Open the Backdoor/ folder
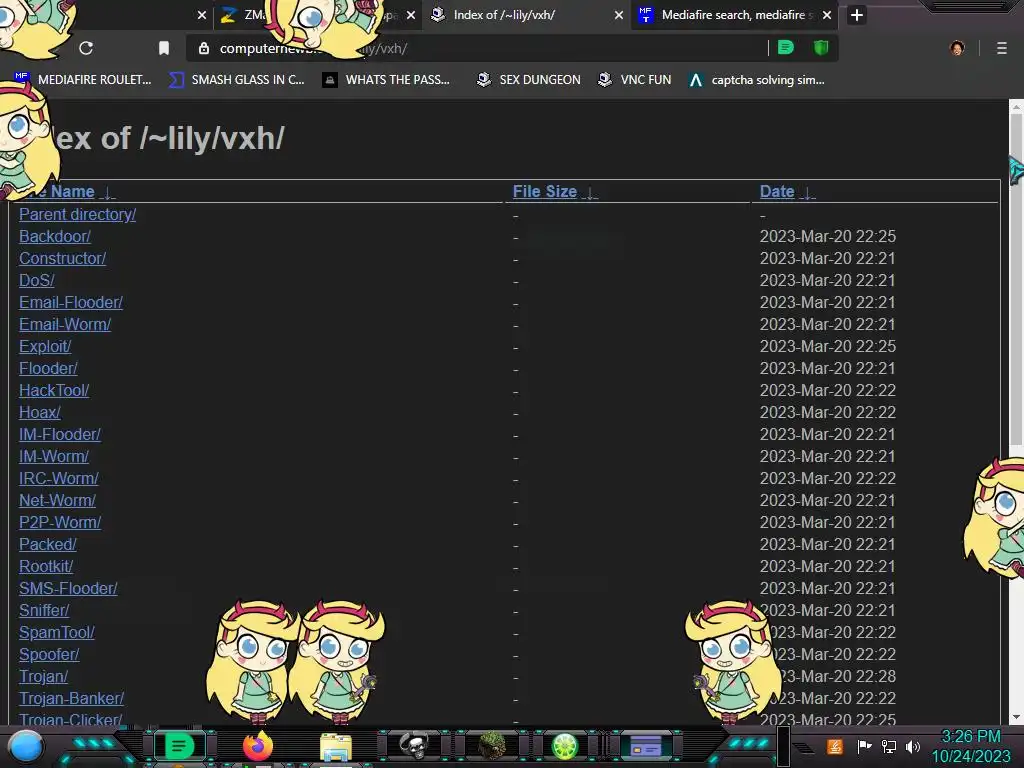The width and height of the screenshot is (1024, 768). (x=55, y=236)
